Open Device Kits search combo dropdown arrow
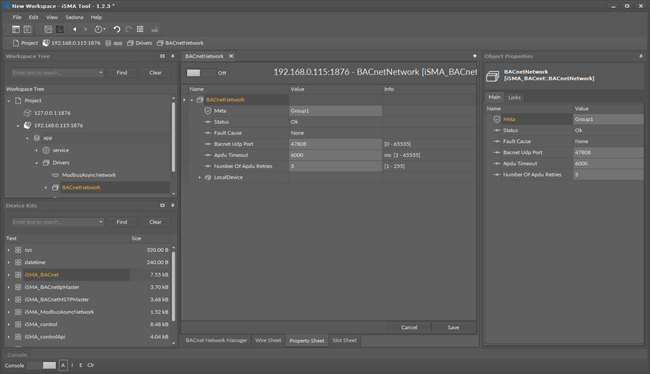 point(100,222)
